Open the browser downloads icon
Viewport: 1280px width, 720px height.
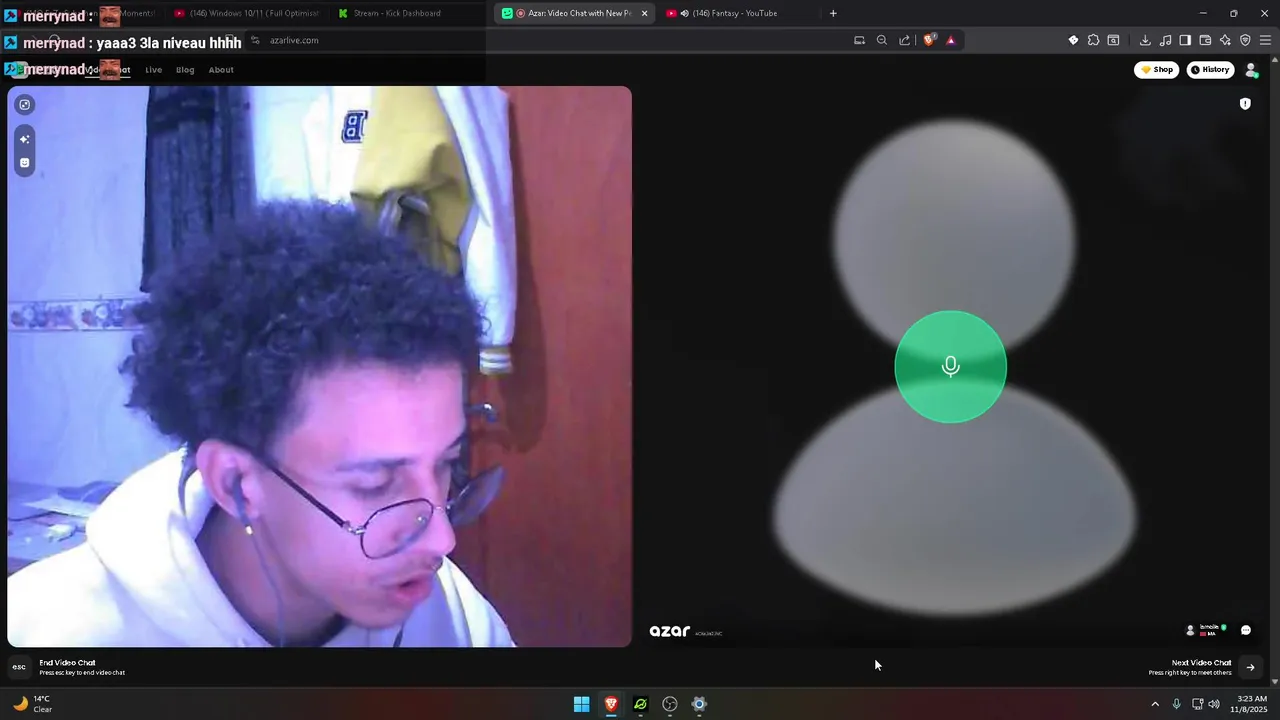coord(1145,40)
